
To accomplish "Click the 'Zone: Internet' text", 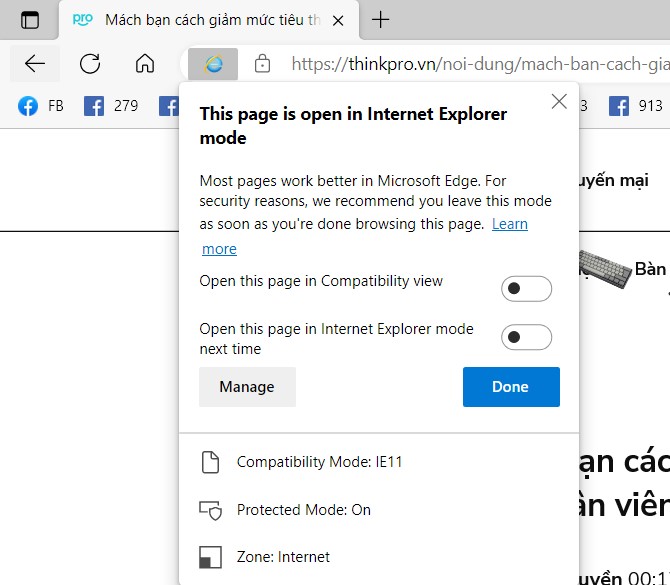I will [x=283, y=557].
